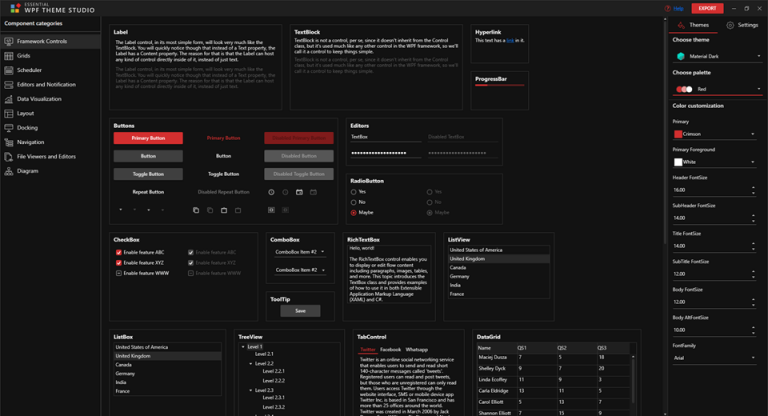Select the Data Visualization chart icon
The width and height of the screenshot is (768, 416).
pyautogui.click(x=8, y=99)
